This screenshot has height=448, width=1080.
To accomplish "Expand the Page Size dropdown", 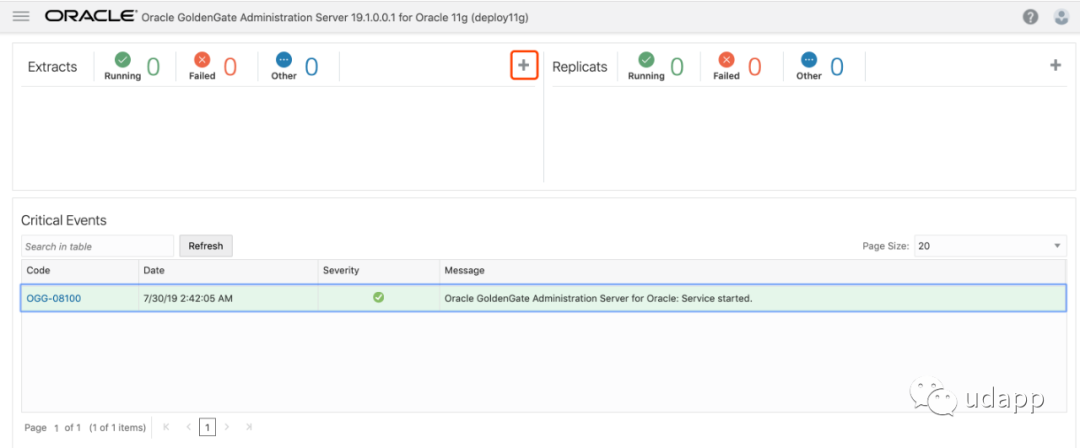I will (x=989, y=246).
